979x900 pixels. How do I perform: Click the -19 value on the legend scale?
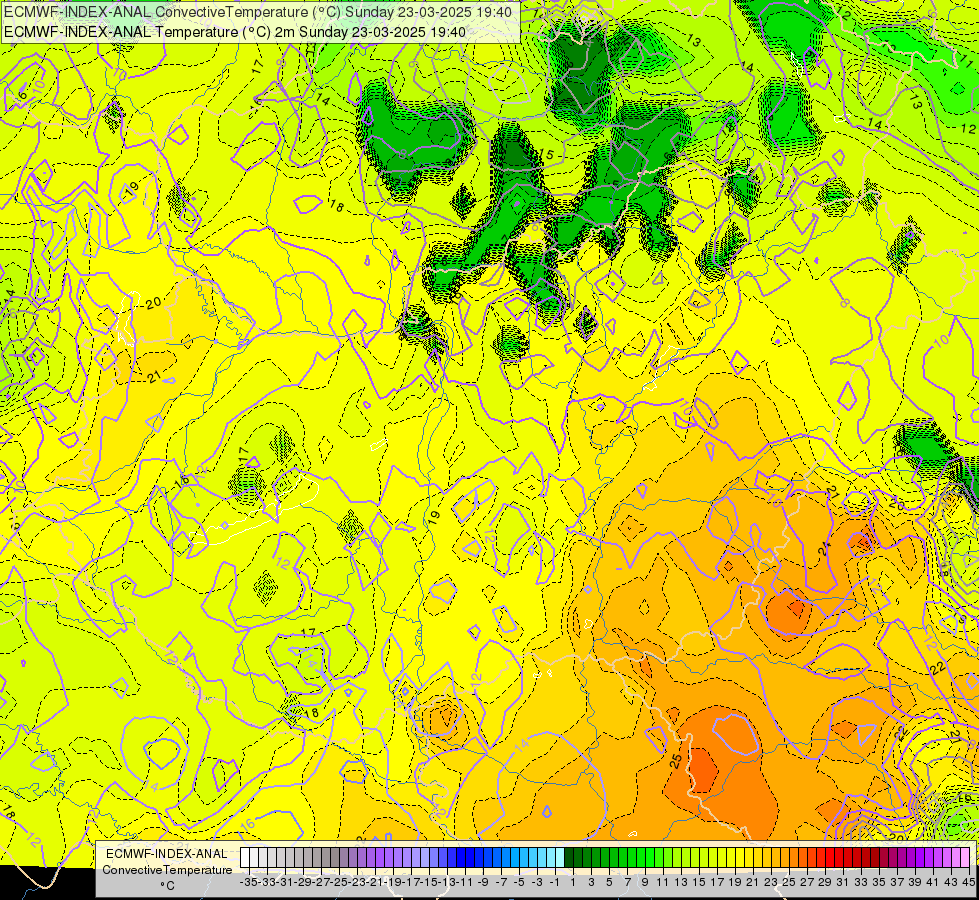[x=392, y=883]
